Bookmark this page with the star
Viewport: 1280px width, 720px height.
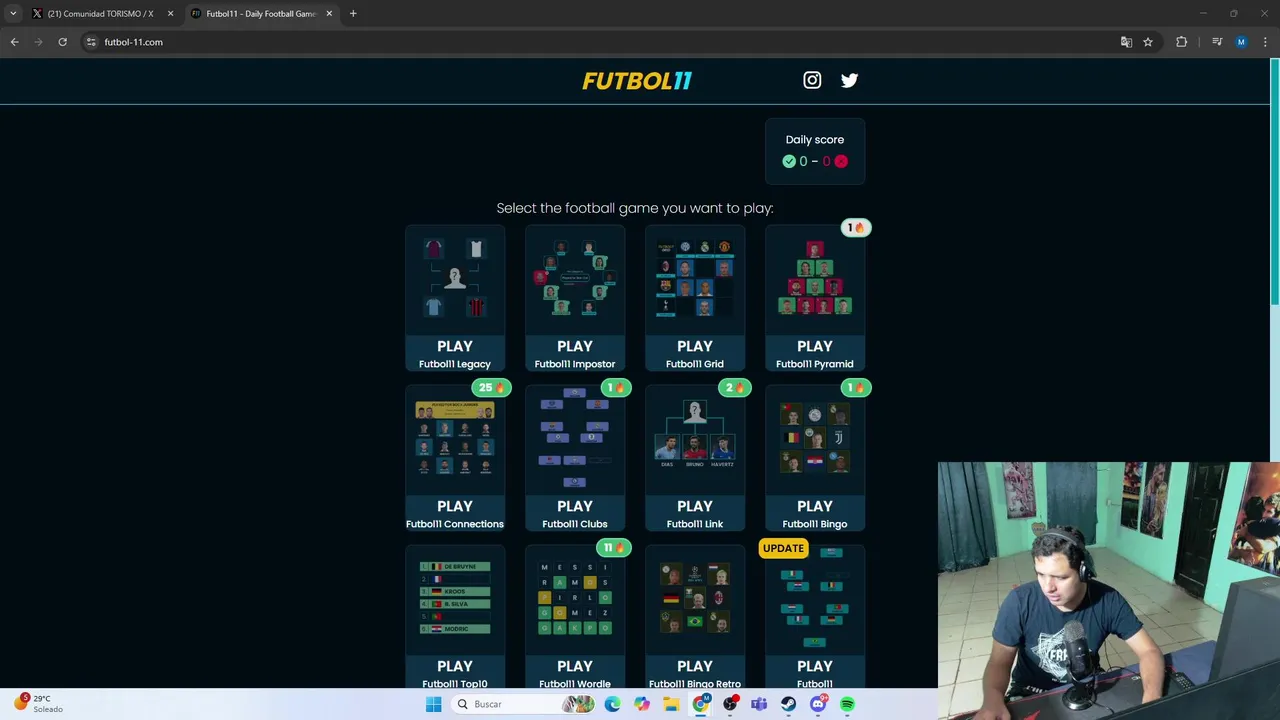coord(1148,42)
